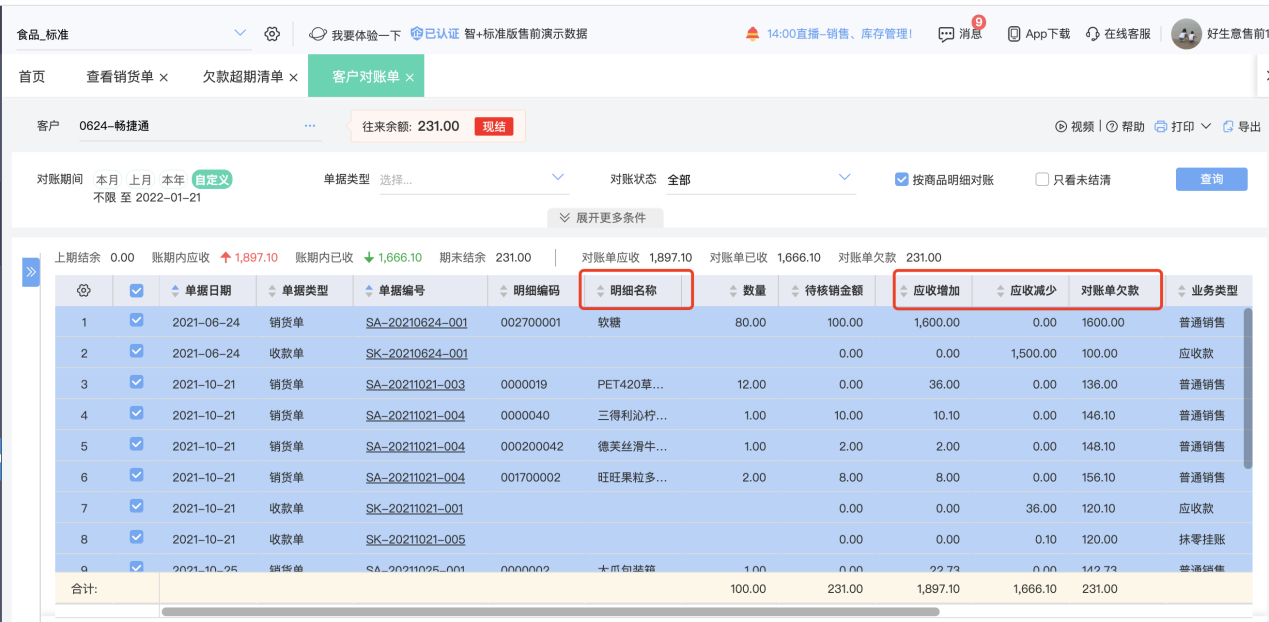This screenshot has height=622, width=1269.
Task: Select 本年 reconciliation period
Action: click(x=173, y=180)
